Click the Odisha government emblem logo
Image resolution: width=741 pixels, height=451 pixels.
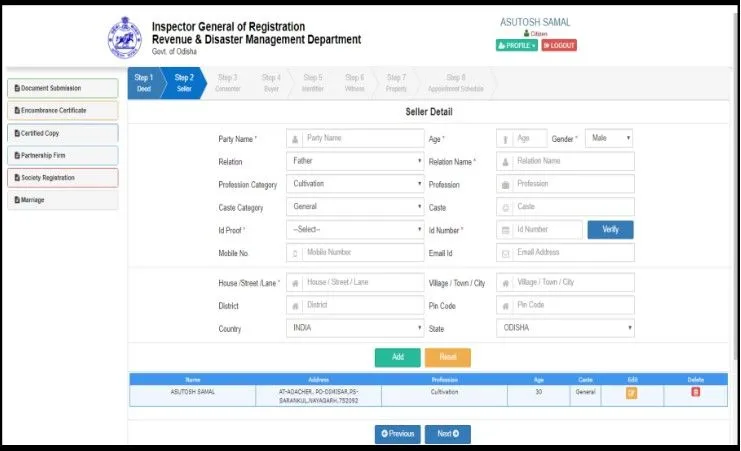click(125, 39)
